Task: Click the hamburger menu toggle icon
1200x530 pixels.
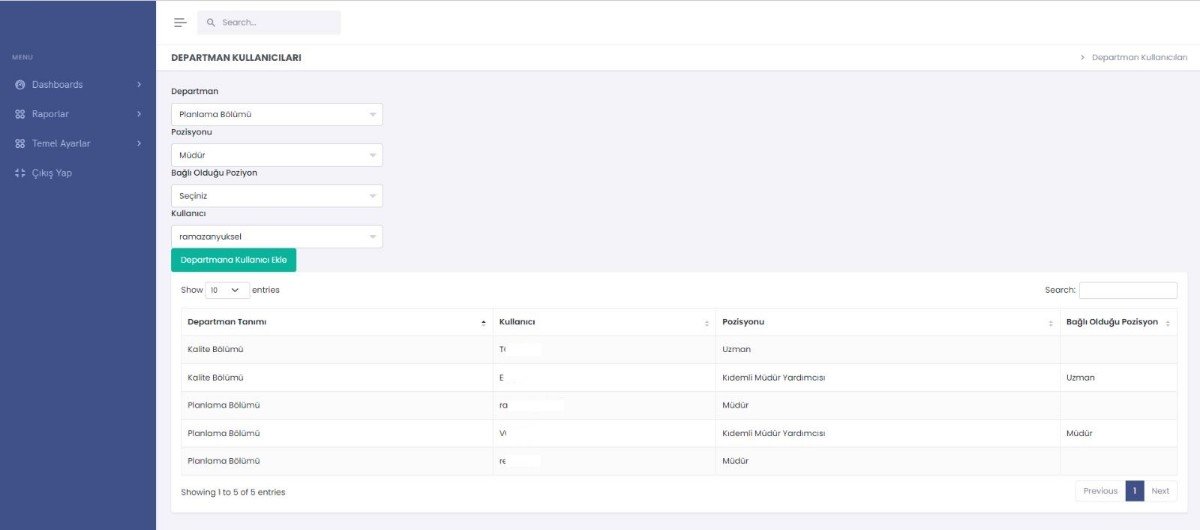Action: point(180,22)
